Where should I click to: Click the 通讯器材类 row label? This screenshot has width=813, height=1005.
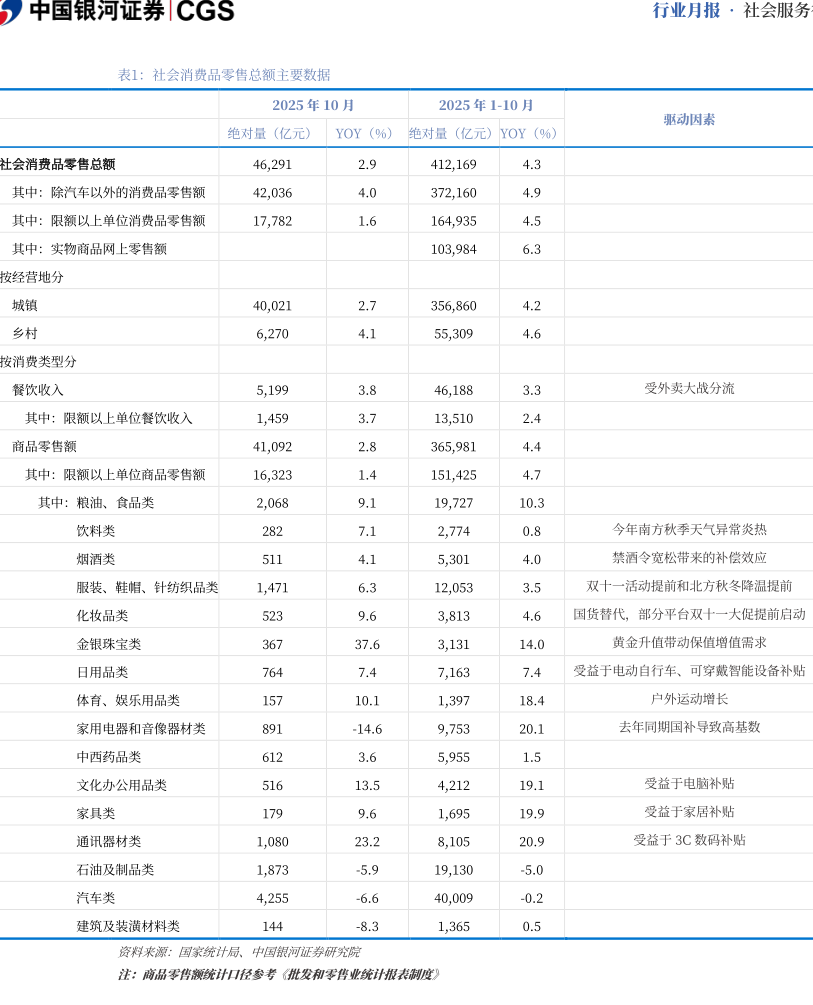[109, 842]
